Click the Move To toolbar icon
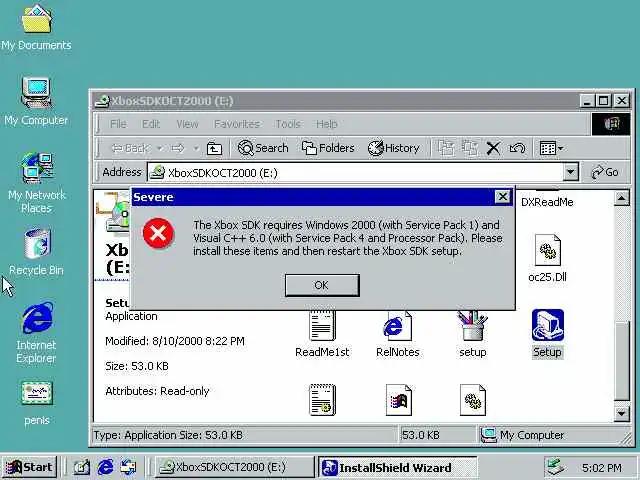This screenshot has width=640, height=480. pos(446,148)
